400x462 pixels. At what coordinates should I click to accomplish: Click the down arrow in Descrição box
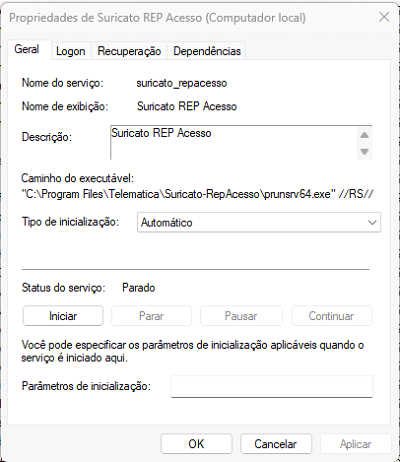(365, 152)
